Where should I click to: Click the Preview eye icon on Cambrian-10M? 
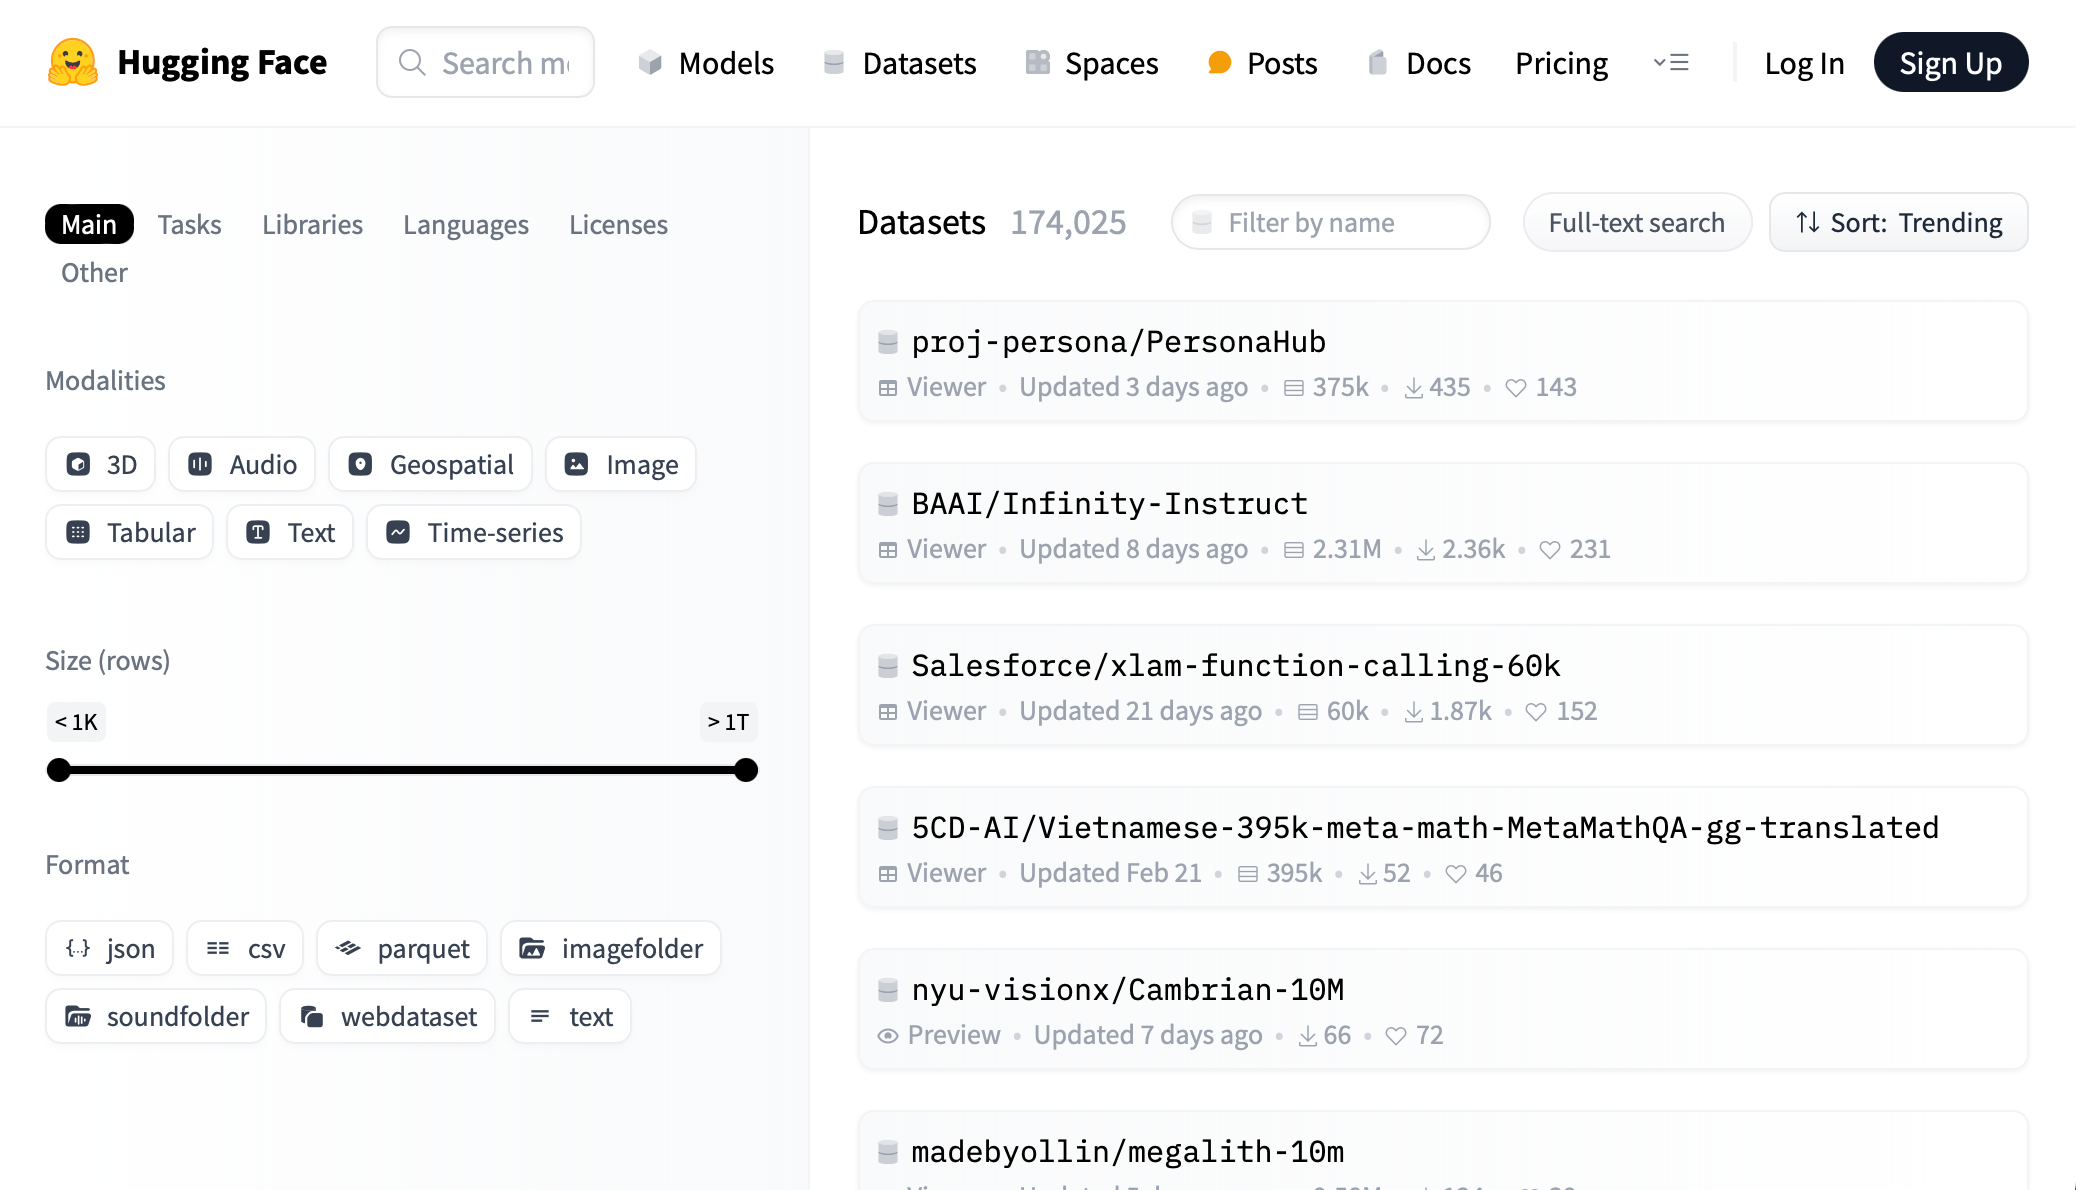pyautogui.click(x=887, y=1036)
